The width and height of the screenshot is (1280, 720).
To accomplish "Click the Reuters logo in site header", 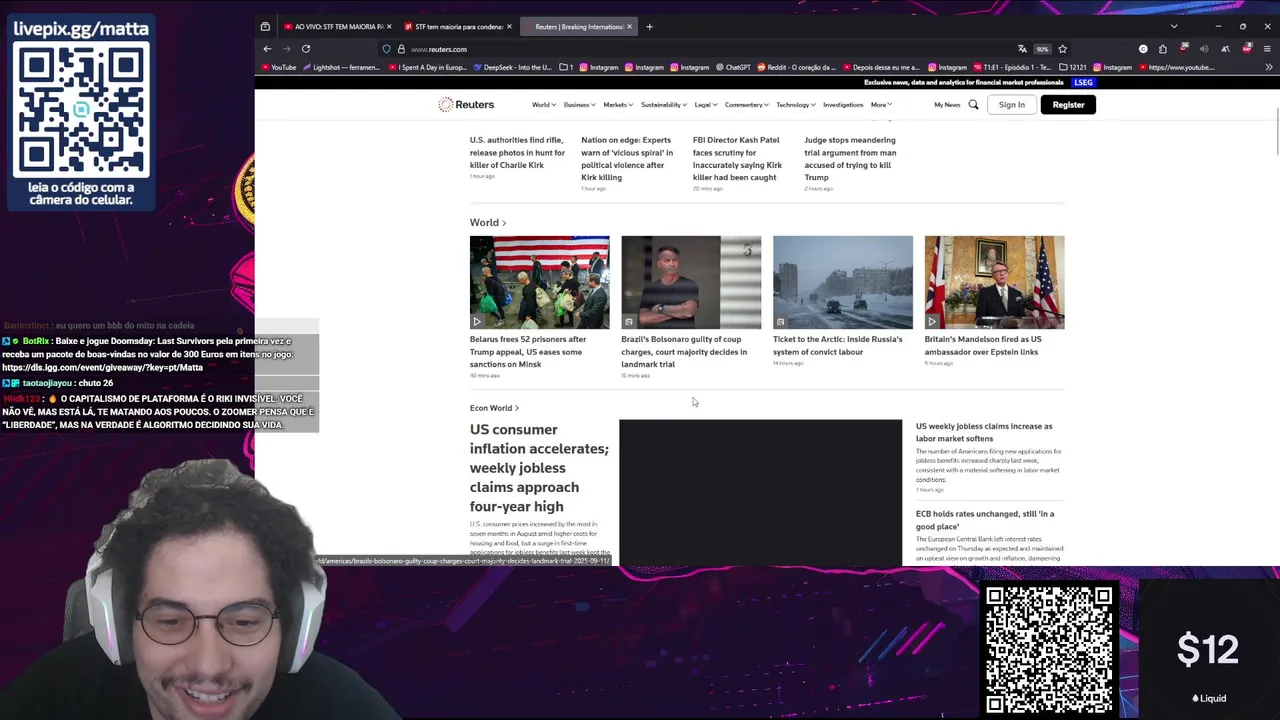I will [466, 104].
